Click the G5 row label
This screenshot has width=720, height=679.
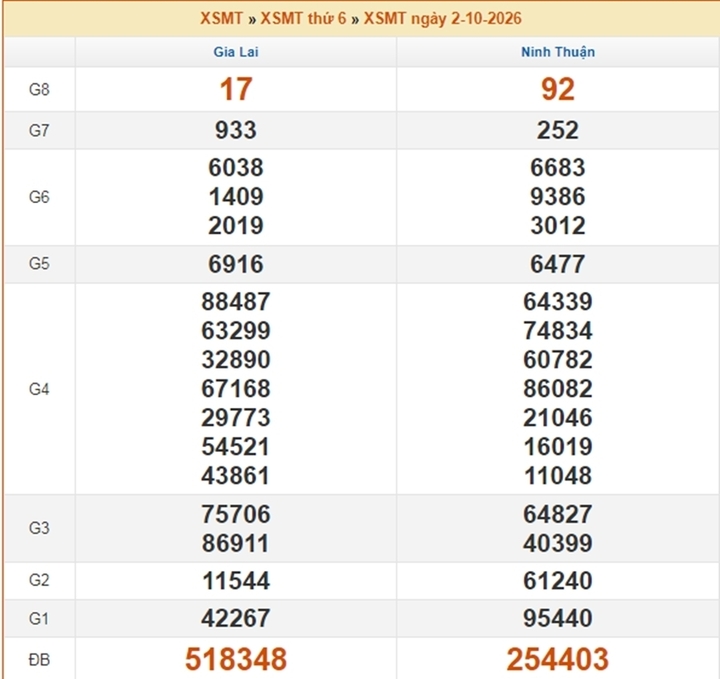point(39,264)
